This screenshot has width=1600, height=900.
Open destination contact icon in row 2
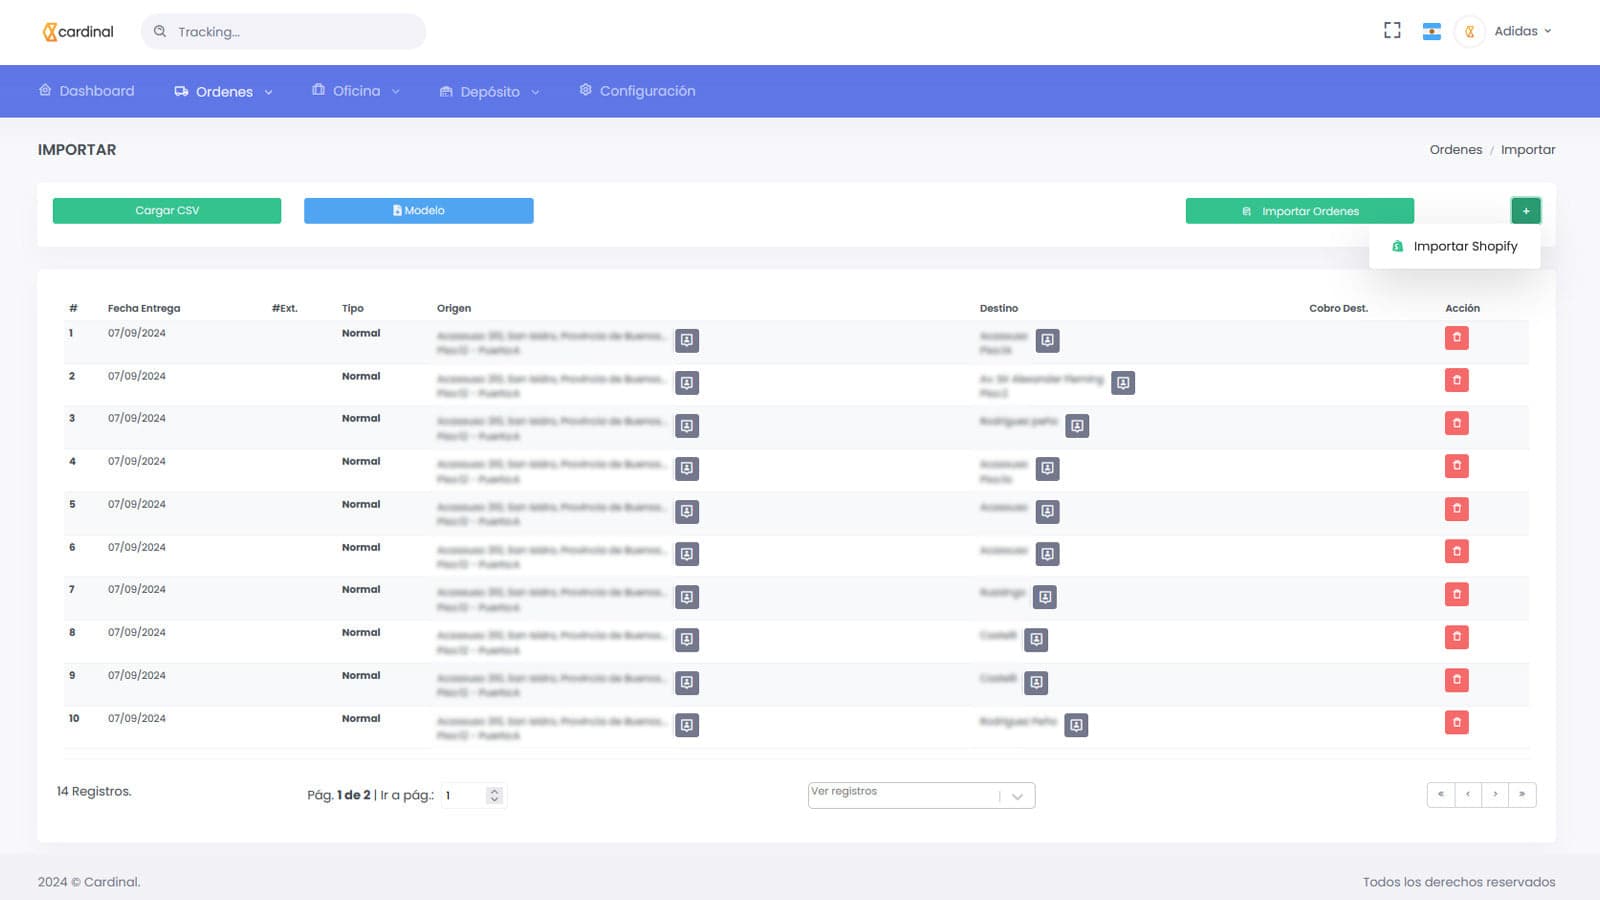(x=1123, y=383)
